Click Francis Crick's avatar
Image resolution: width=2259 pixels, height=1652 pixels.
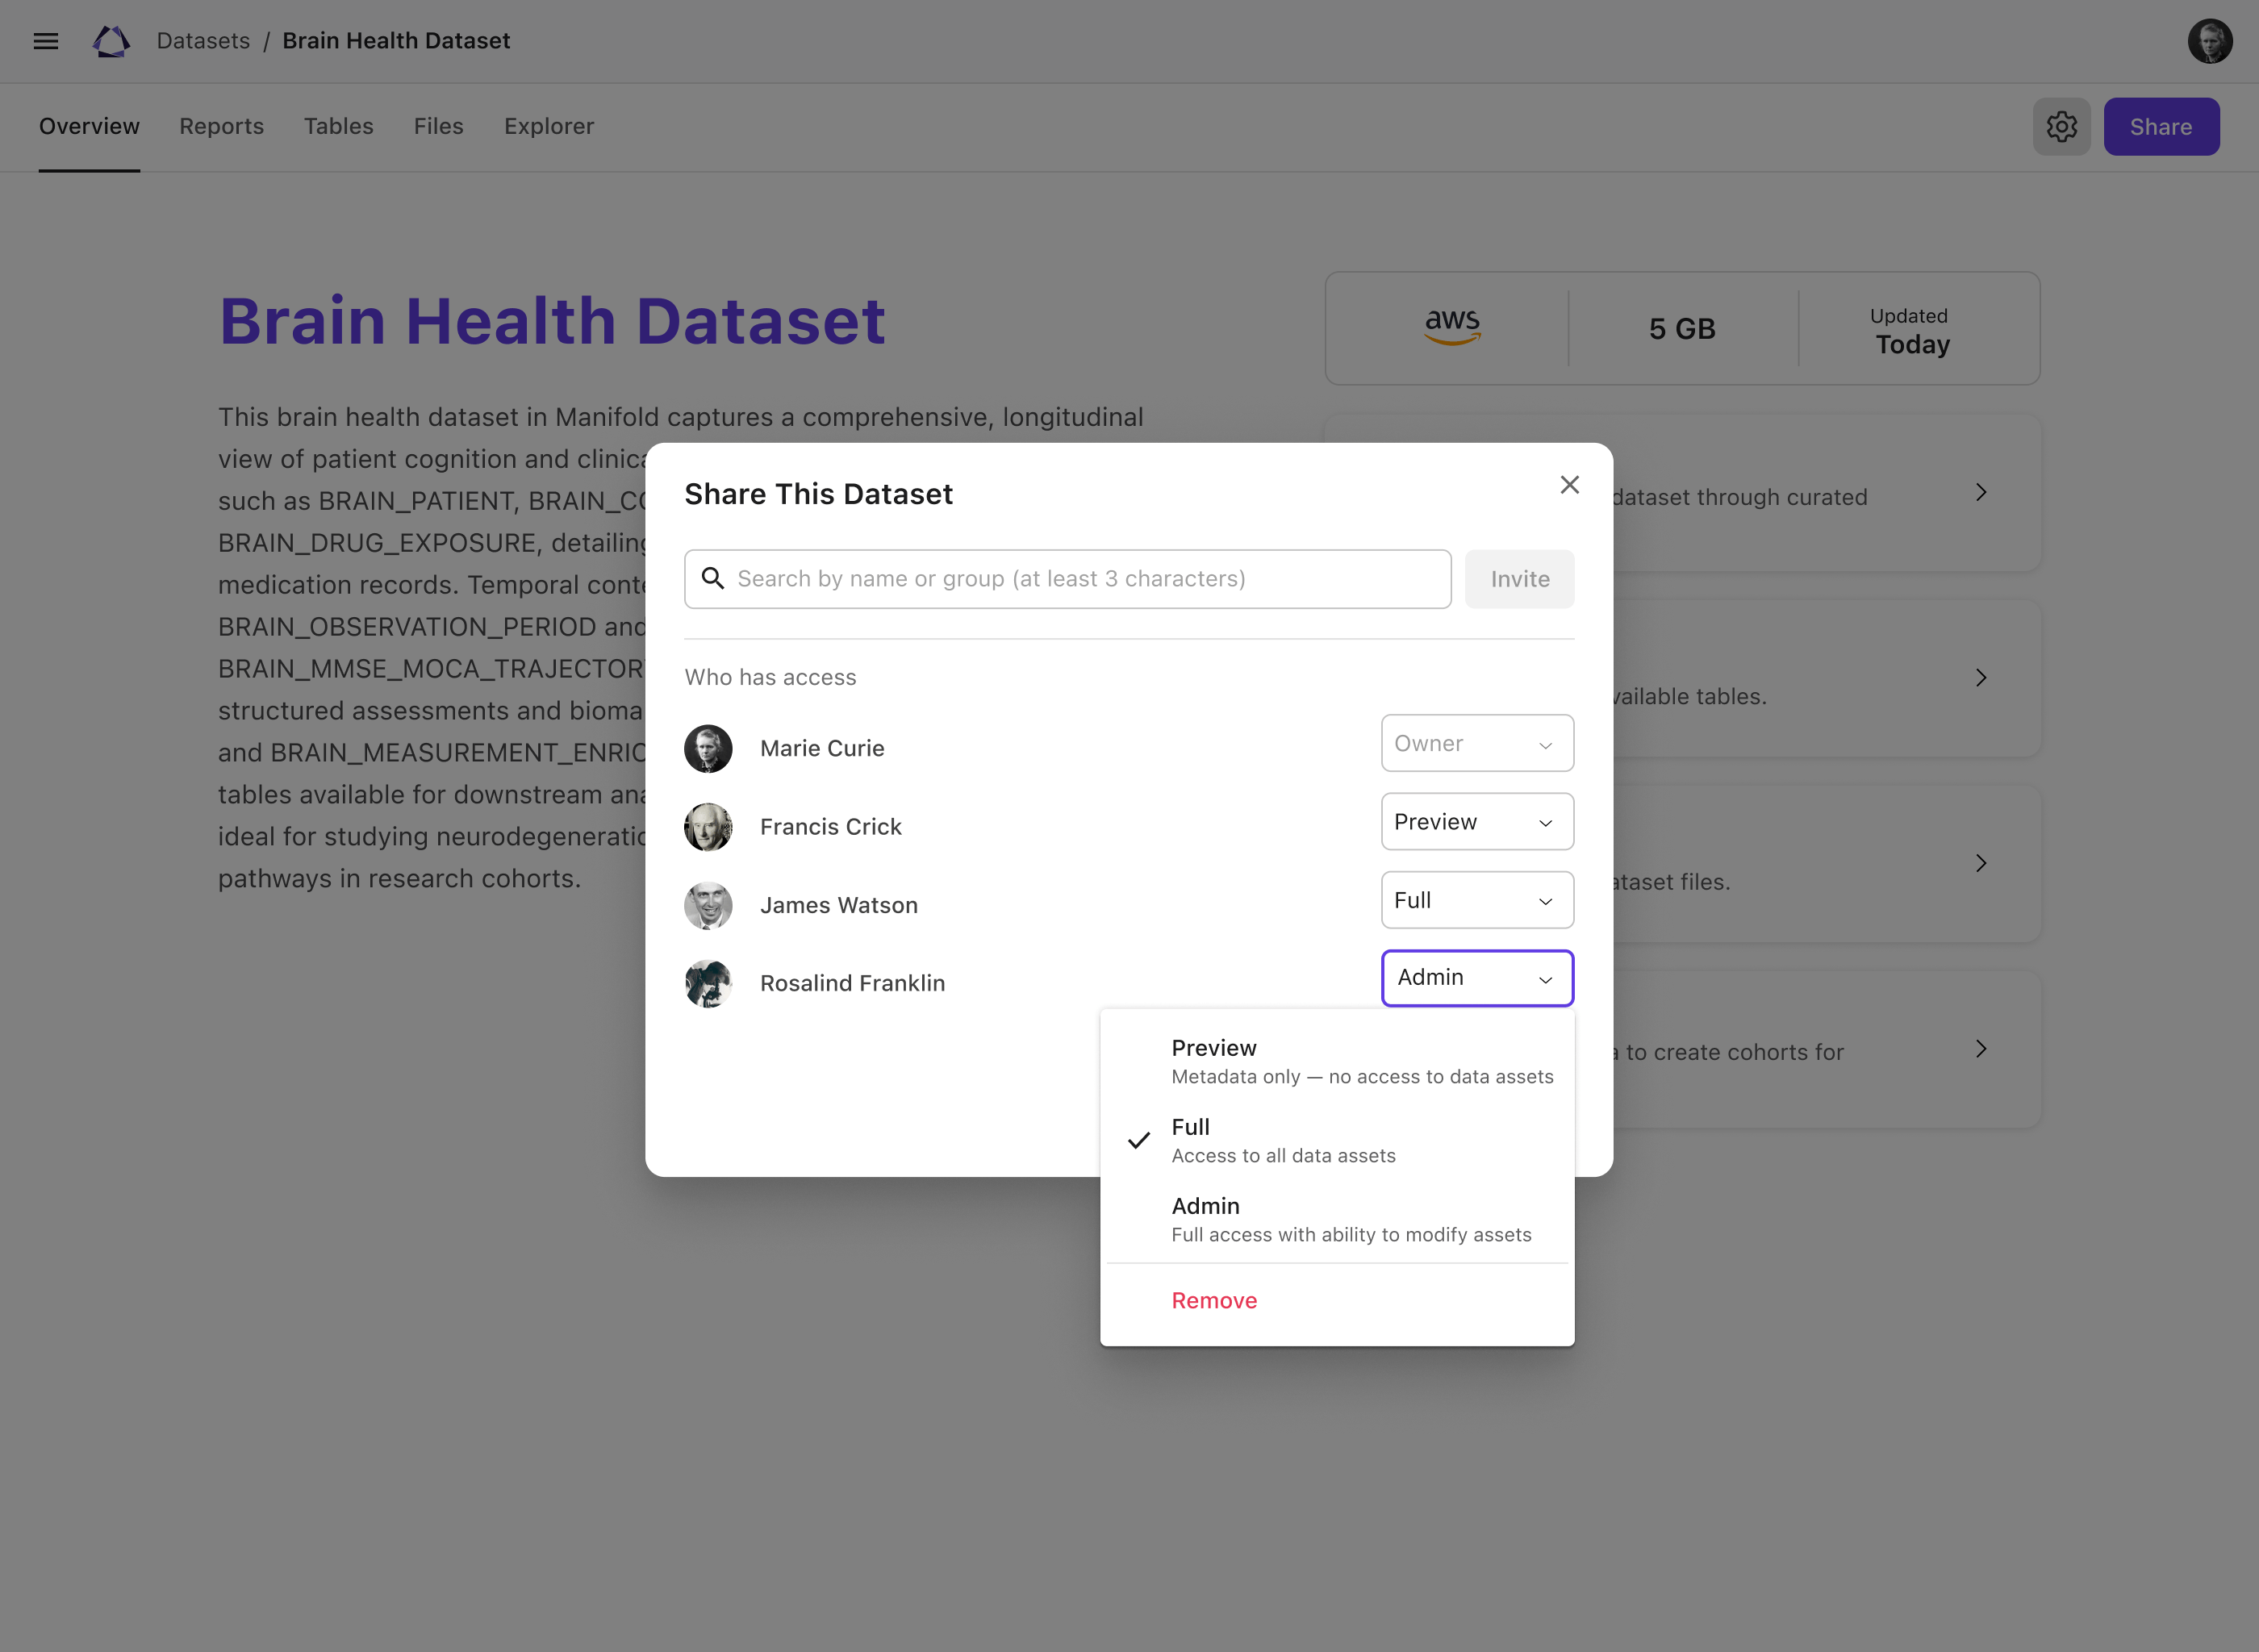(x=708, y=826)
